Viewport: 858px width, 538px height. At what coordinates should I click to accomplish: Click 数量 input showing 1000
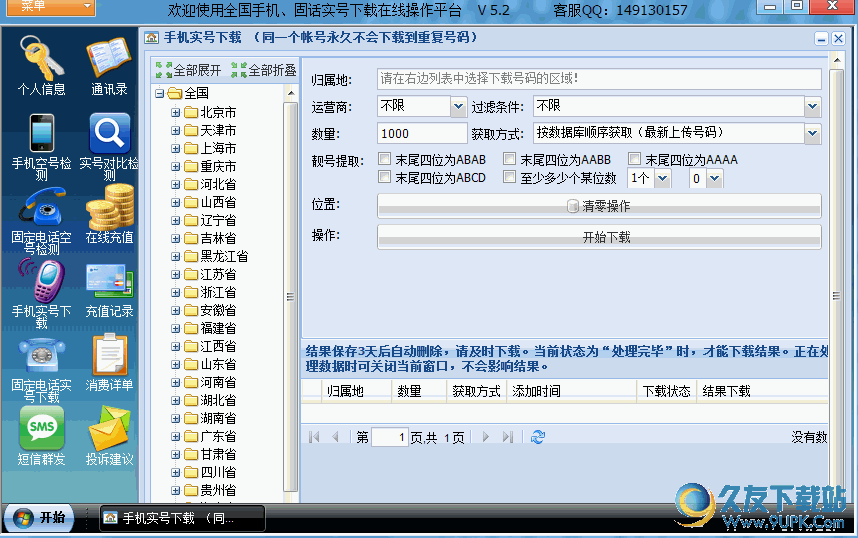[x=422, y=133]
